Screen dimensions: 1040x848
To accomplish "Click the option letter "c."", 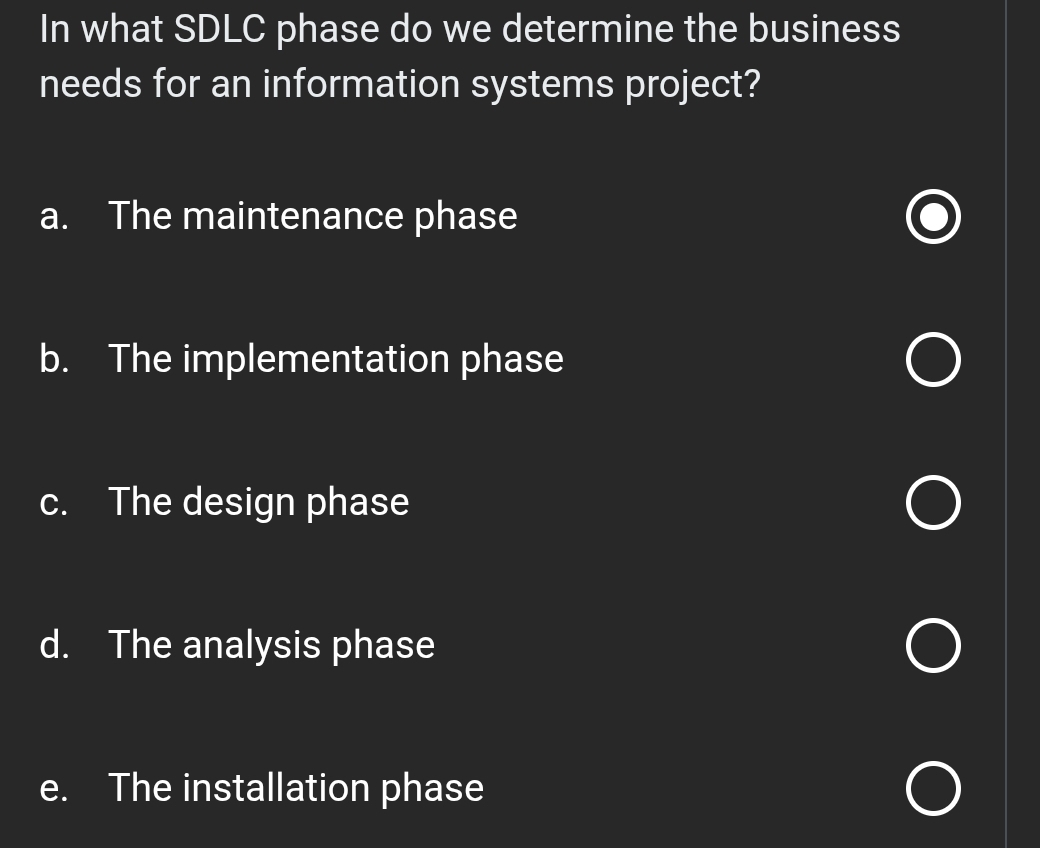I will point(54,502).
